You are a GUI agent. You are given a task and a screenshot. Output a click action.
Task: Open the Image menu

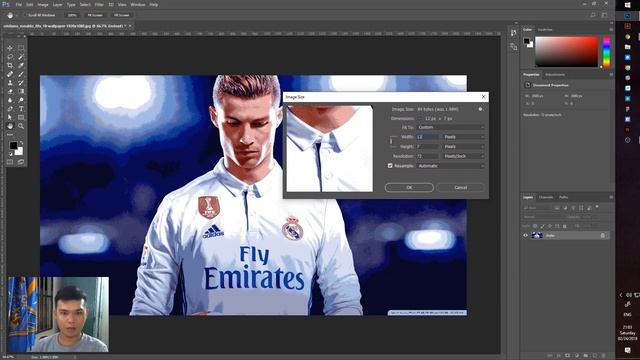(43, 4)
